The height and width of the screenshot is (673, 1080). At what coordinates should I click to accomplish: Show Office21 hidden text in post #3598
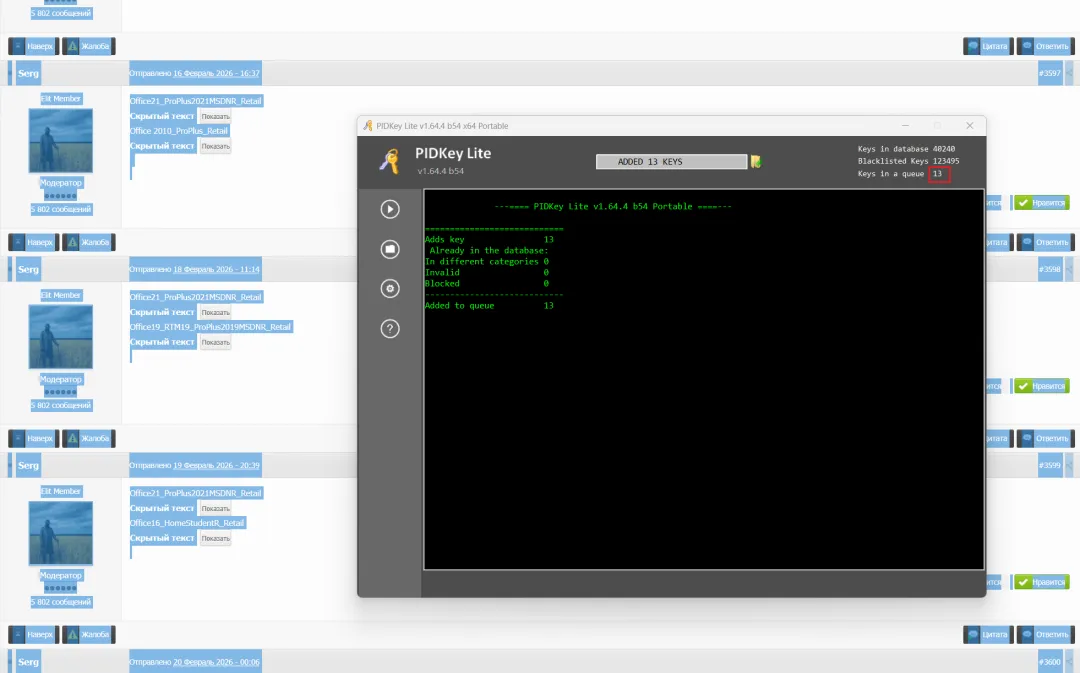[x=216, y=313]
